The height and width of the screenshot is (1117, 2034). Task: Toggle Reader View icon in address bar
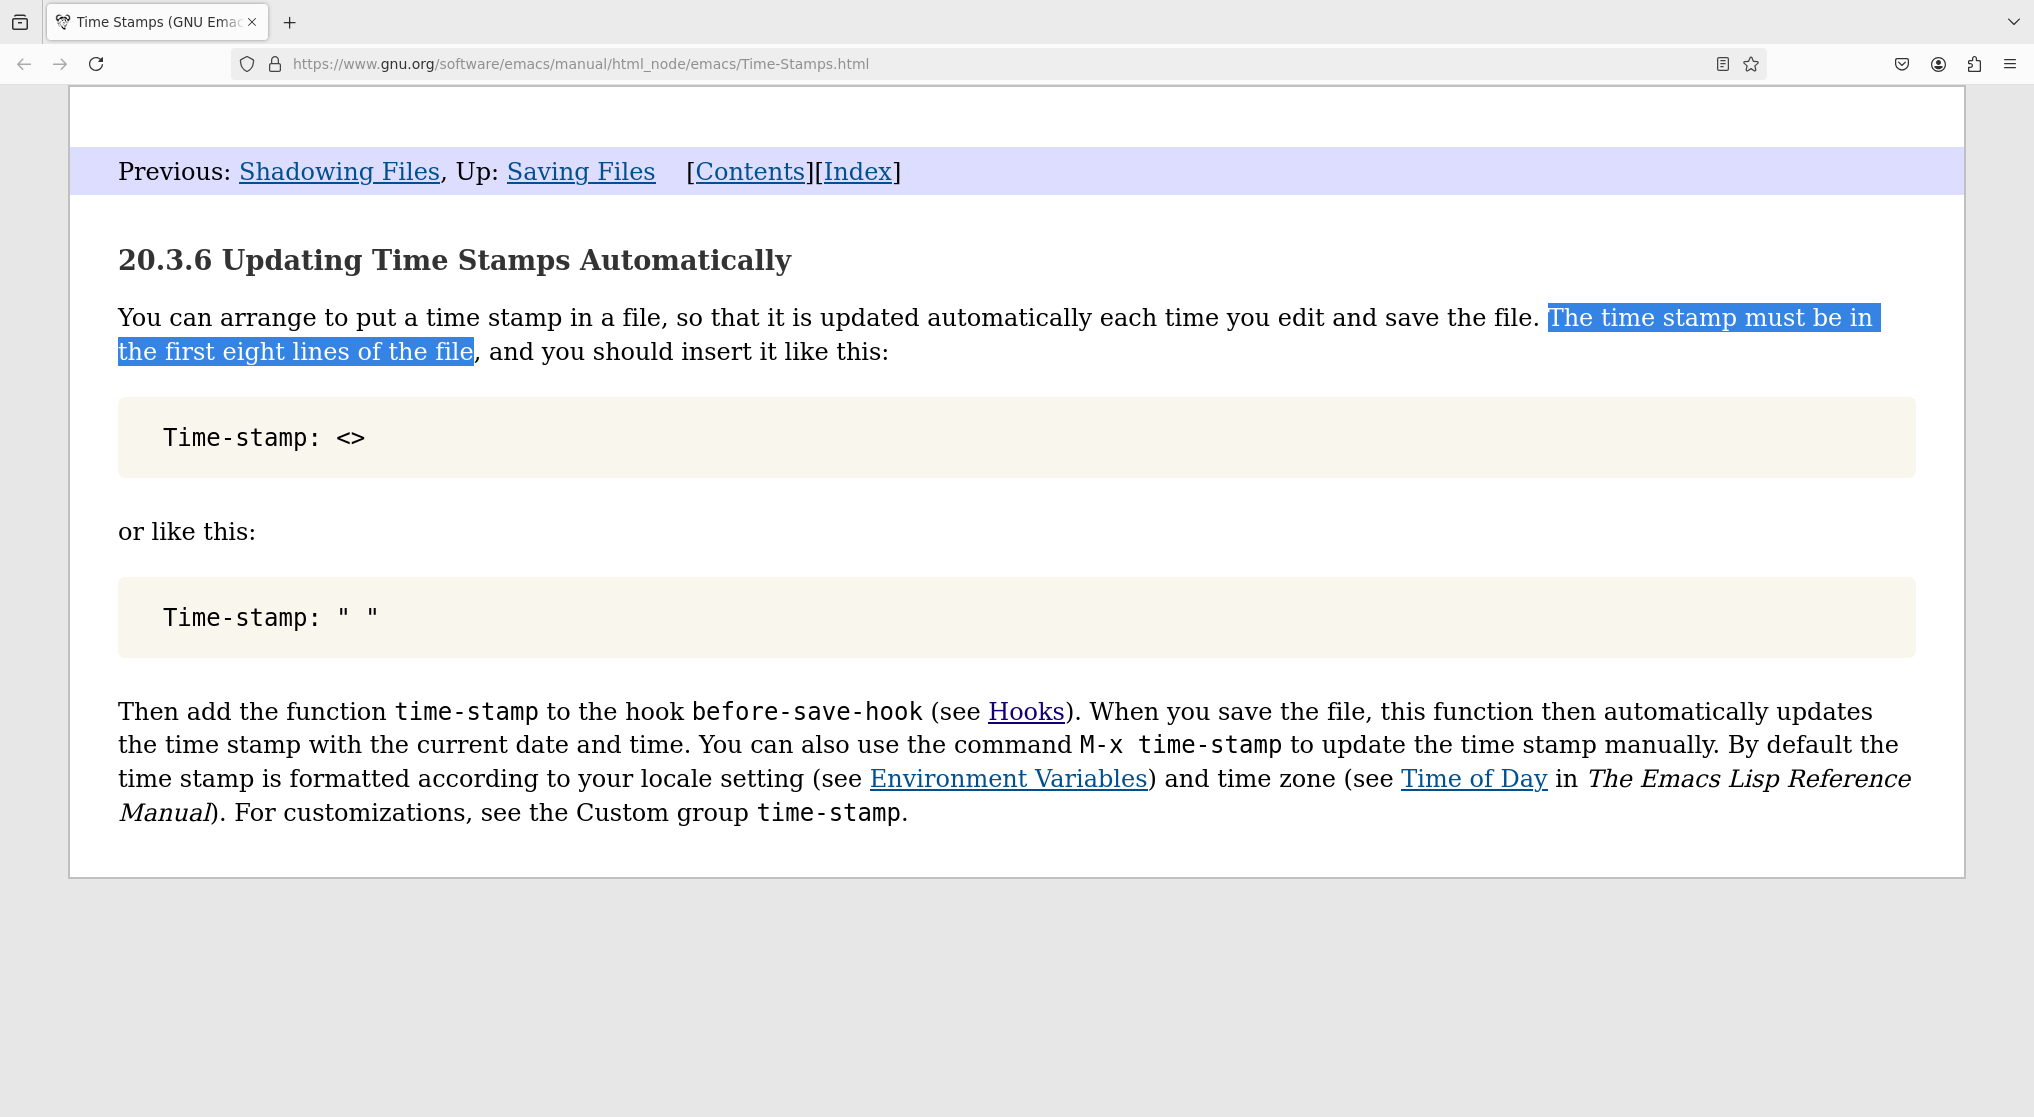click(x=1722, y=64)
